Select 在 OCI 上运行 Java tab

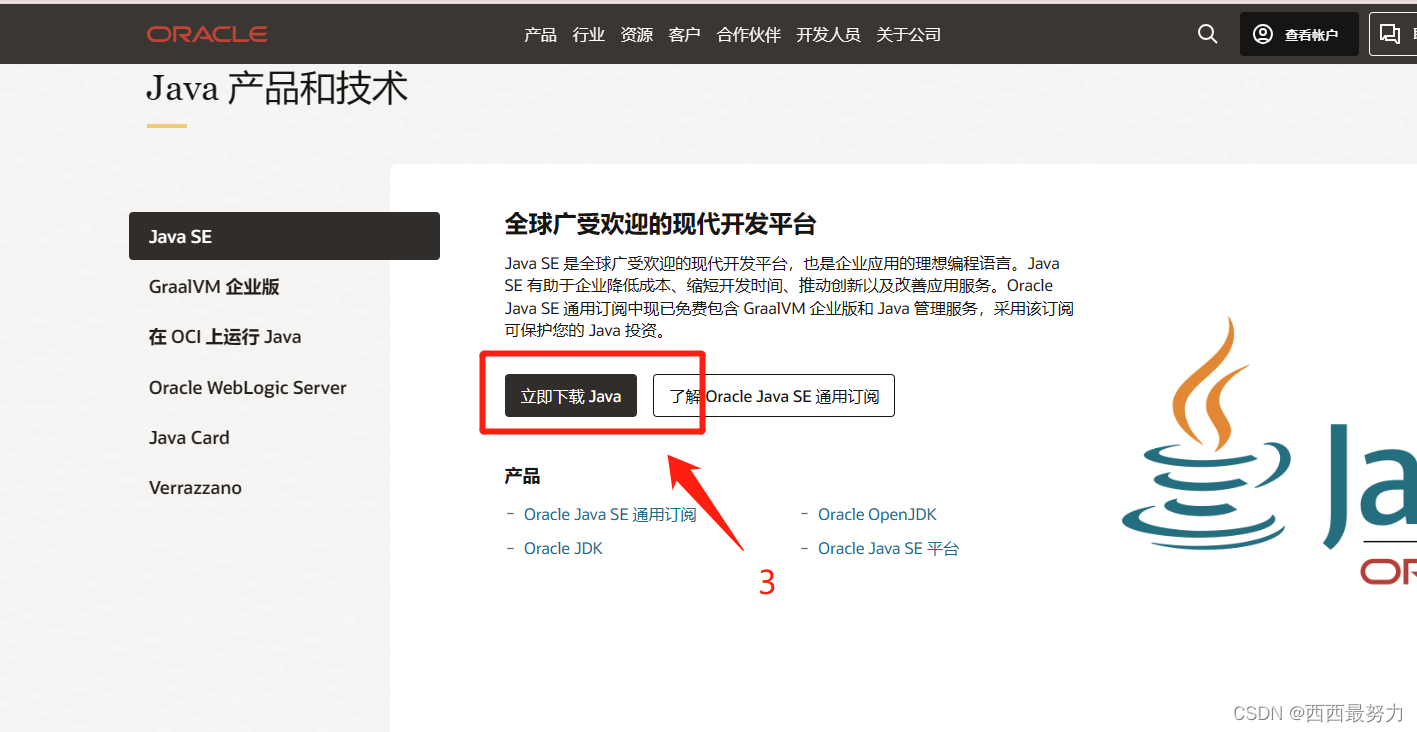click(225, 337)
